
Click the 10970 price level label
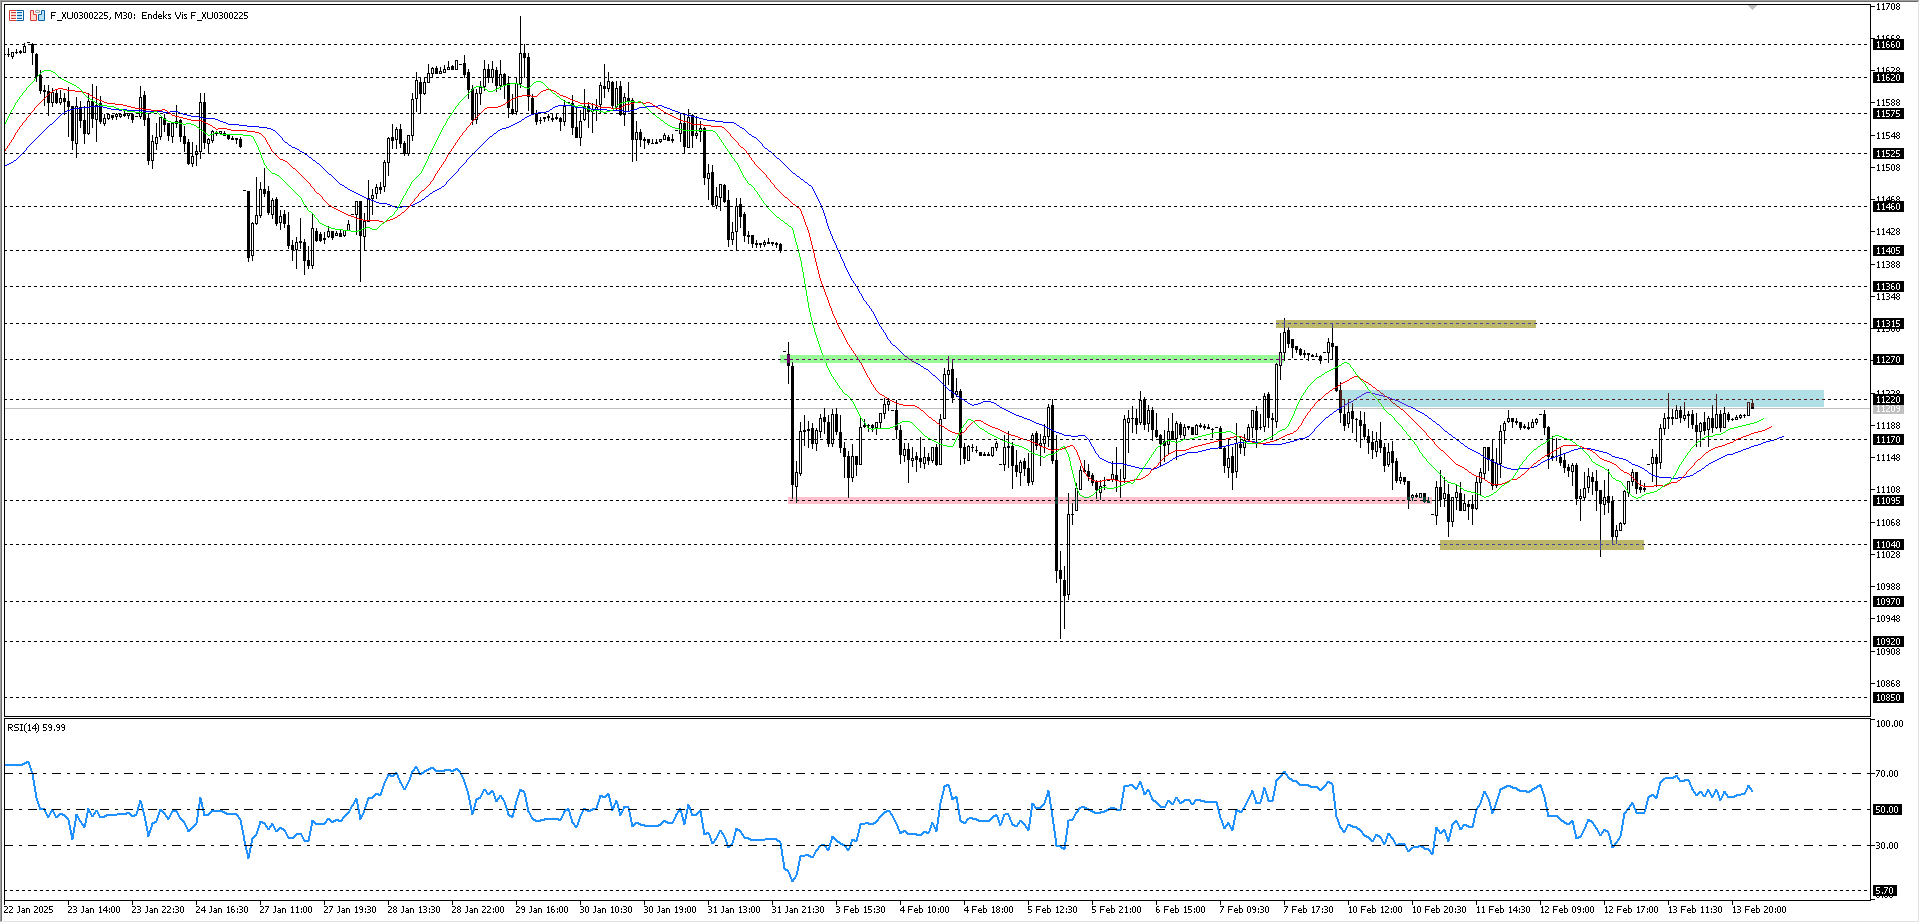pyautogui.click(x=1888, y=601)
